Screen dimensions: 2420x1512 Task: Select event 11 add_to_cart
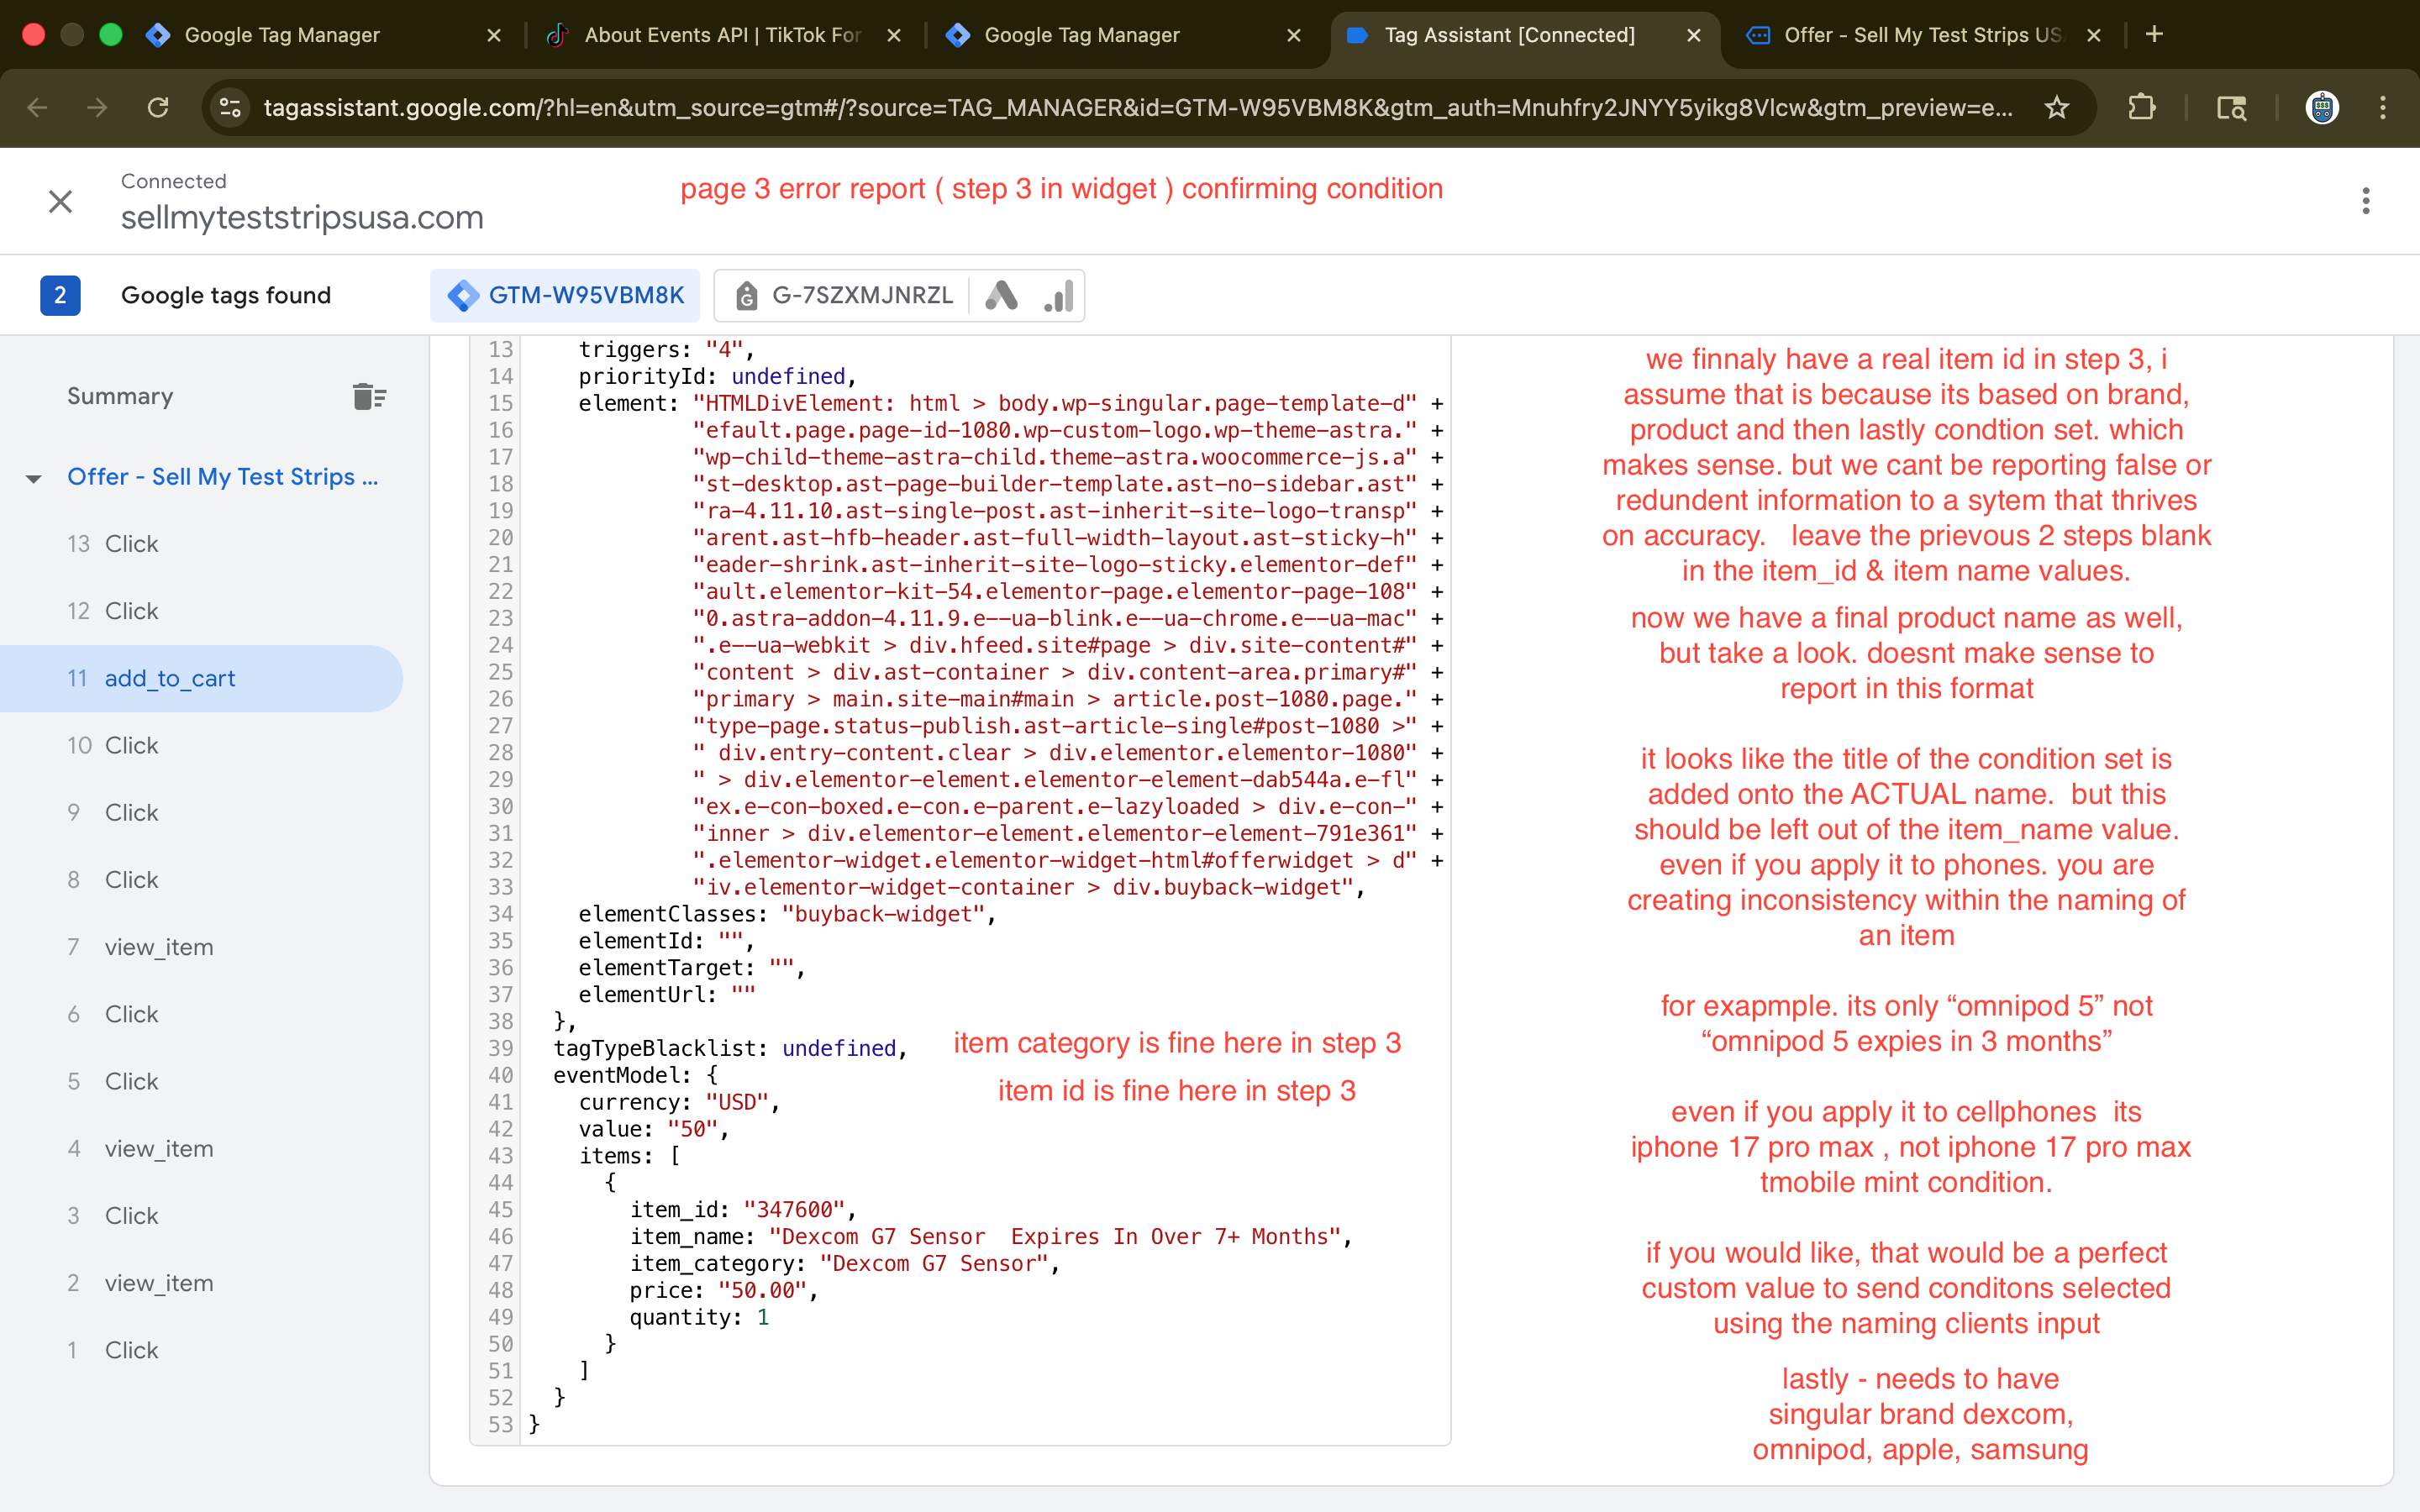(x=201, y=678)
